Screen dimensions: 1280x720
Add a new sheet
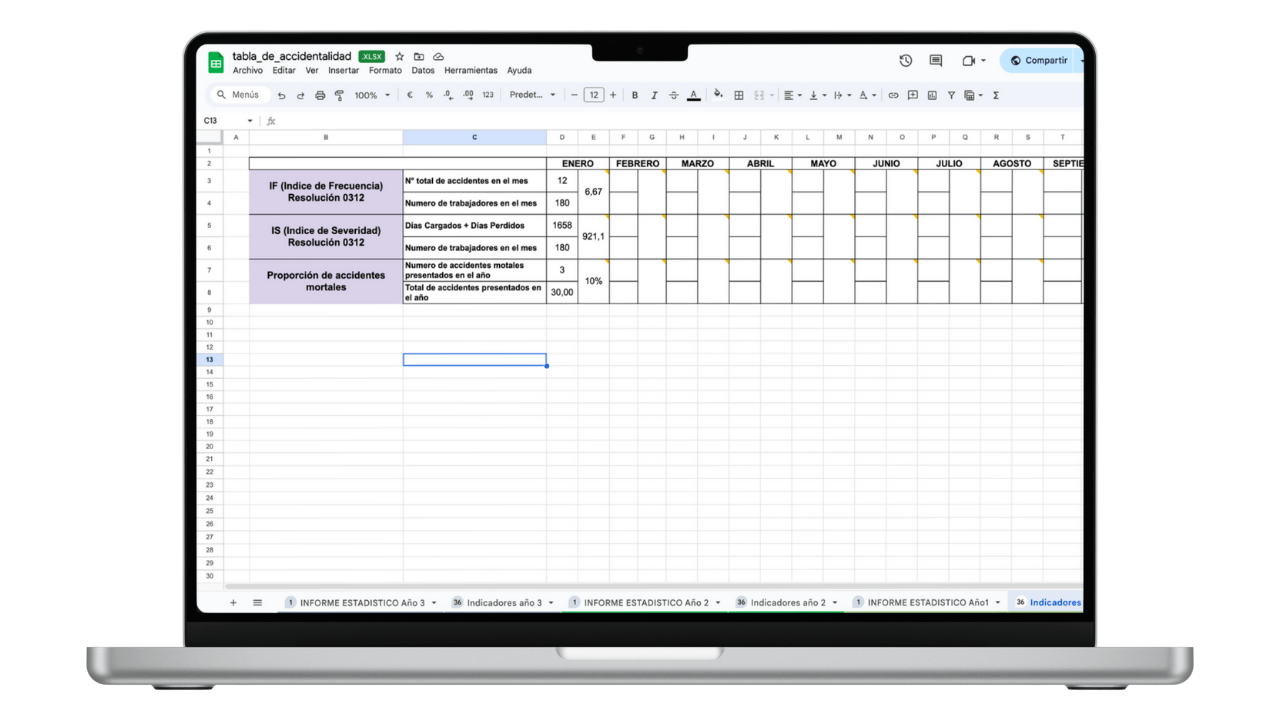pos(232,602)
